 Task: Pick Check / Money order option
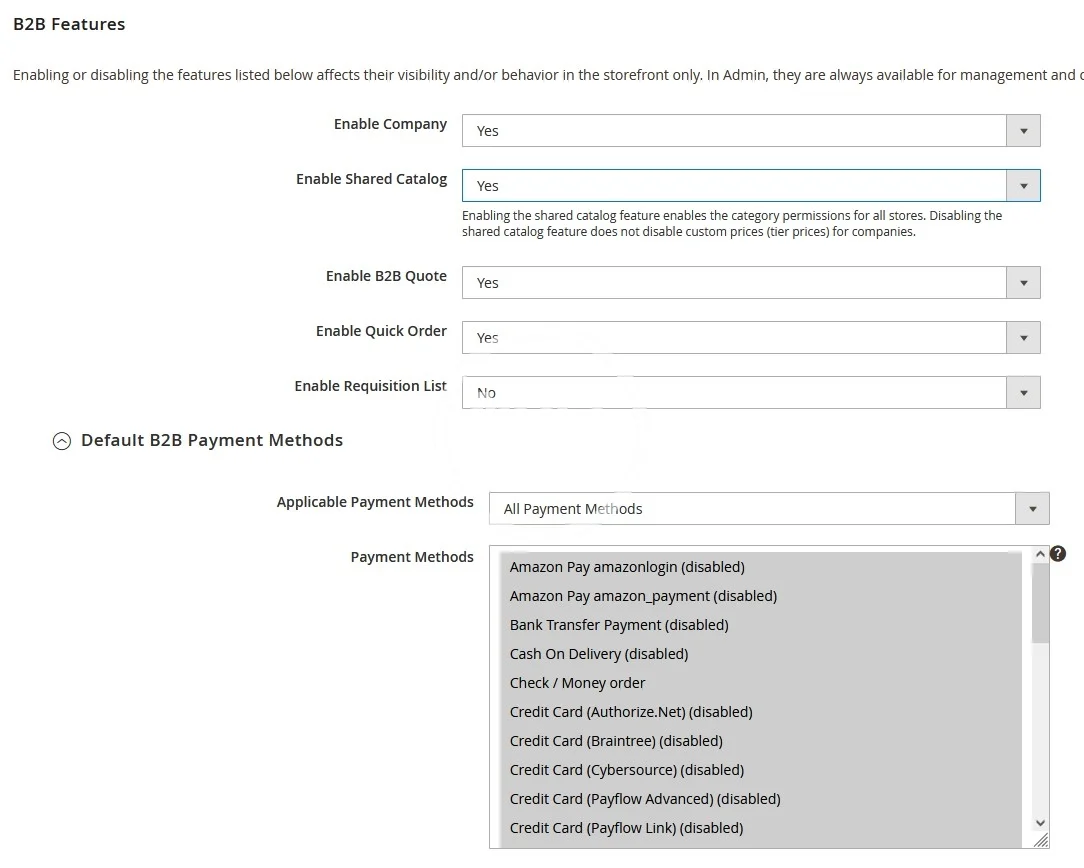(x=577, y=683)
